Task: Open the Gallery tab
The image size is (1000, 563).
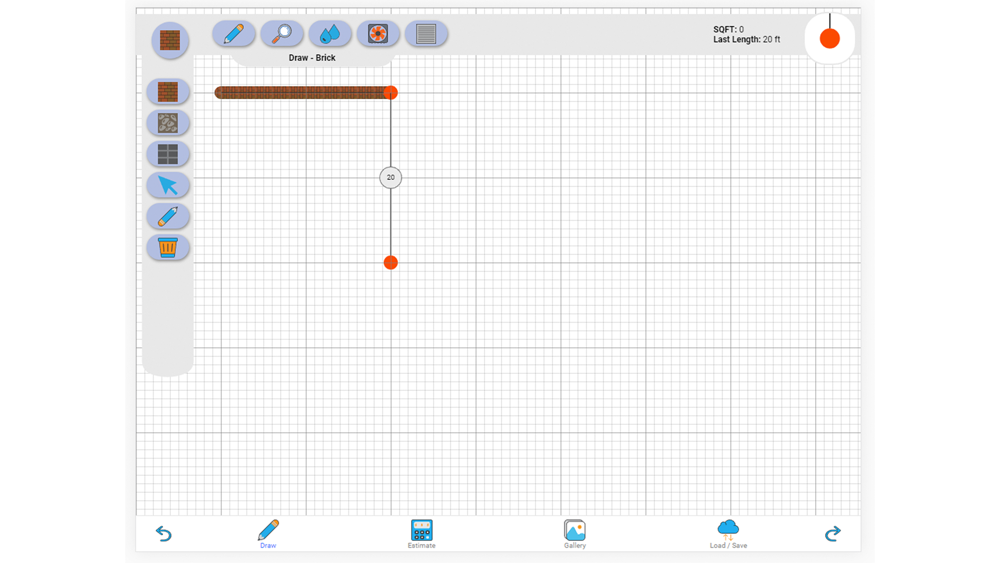Action: [x=575, y=534]
